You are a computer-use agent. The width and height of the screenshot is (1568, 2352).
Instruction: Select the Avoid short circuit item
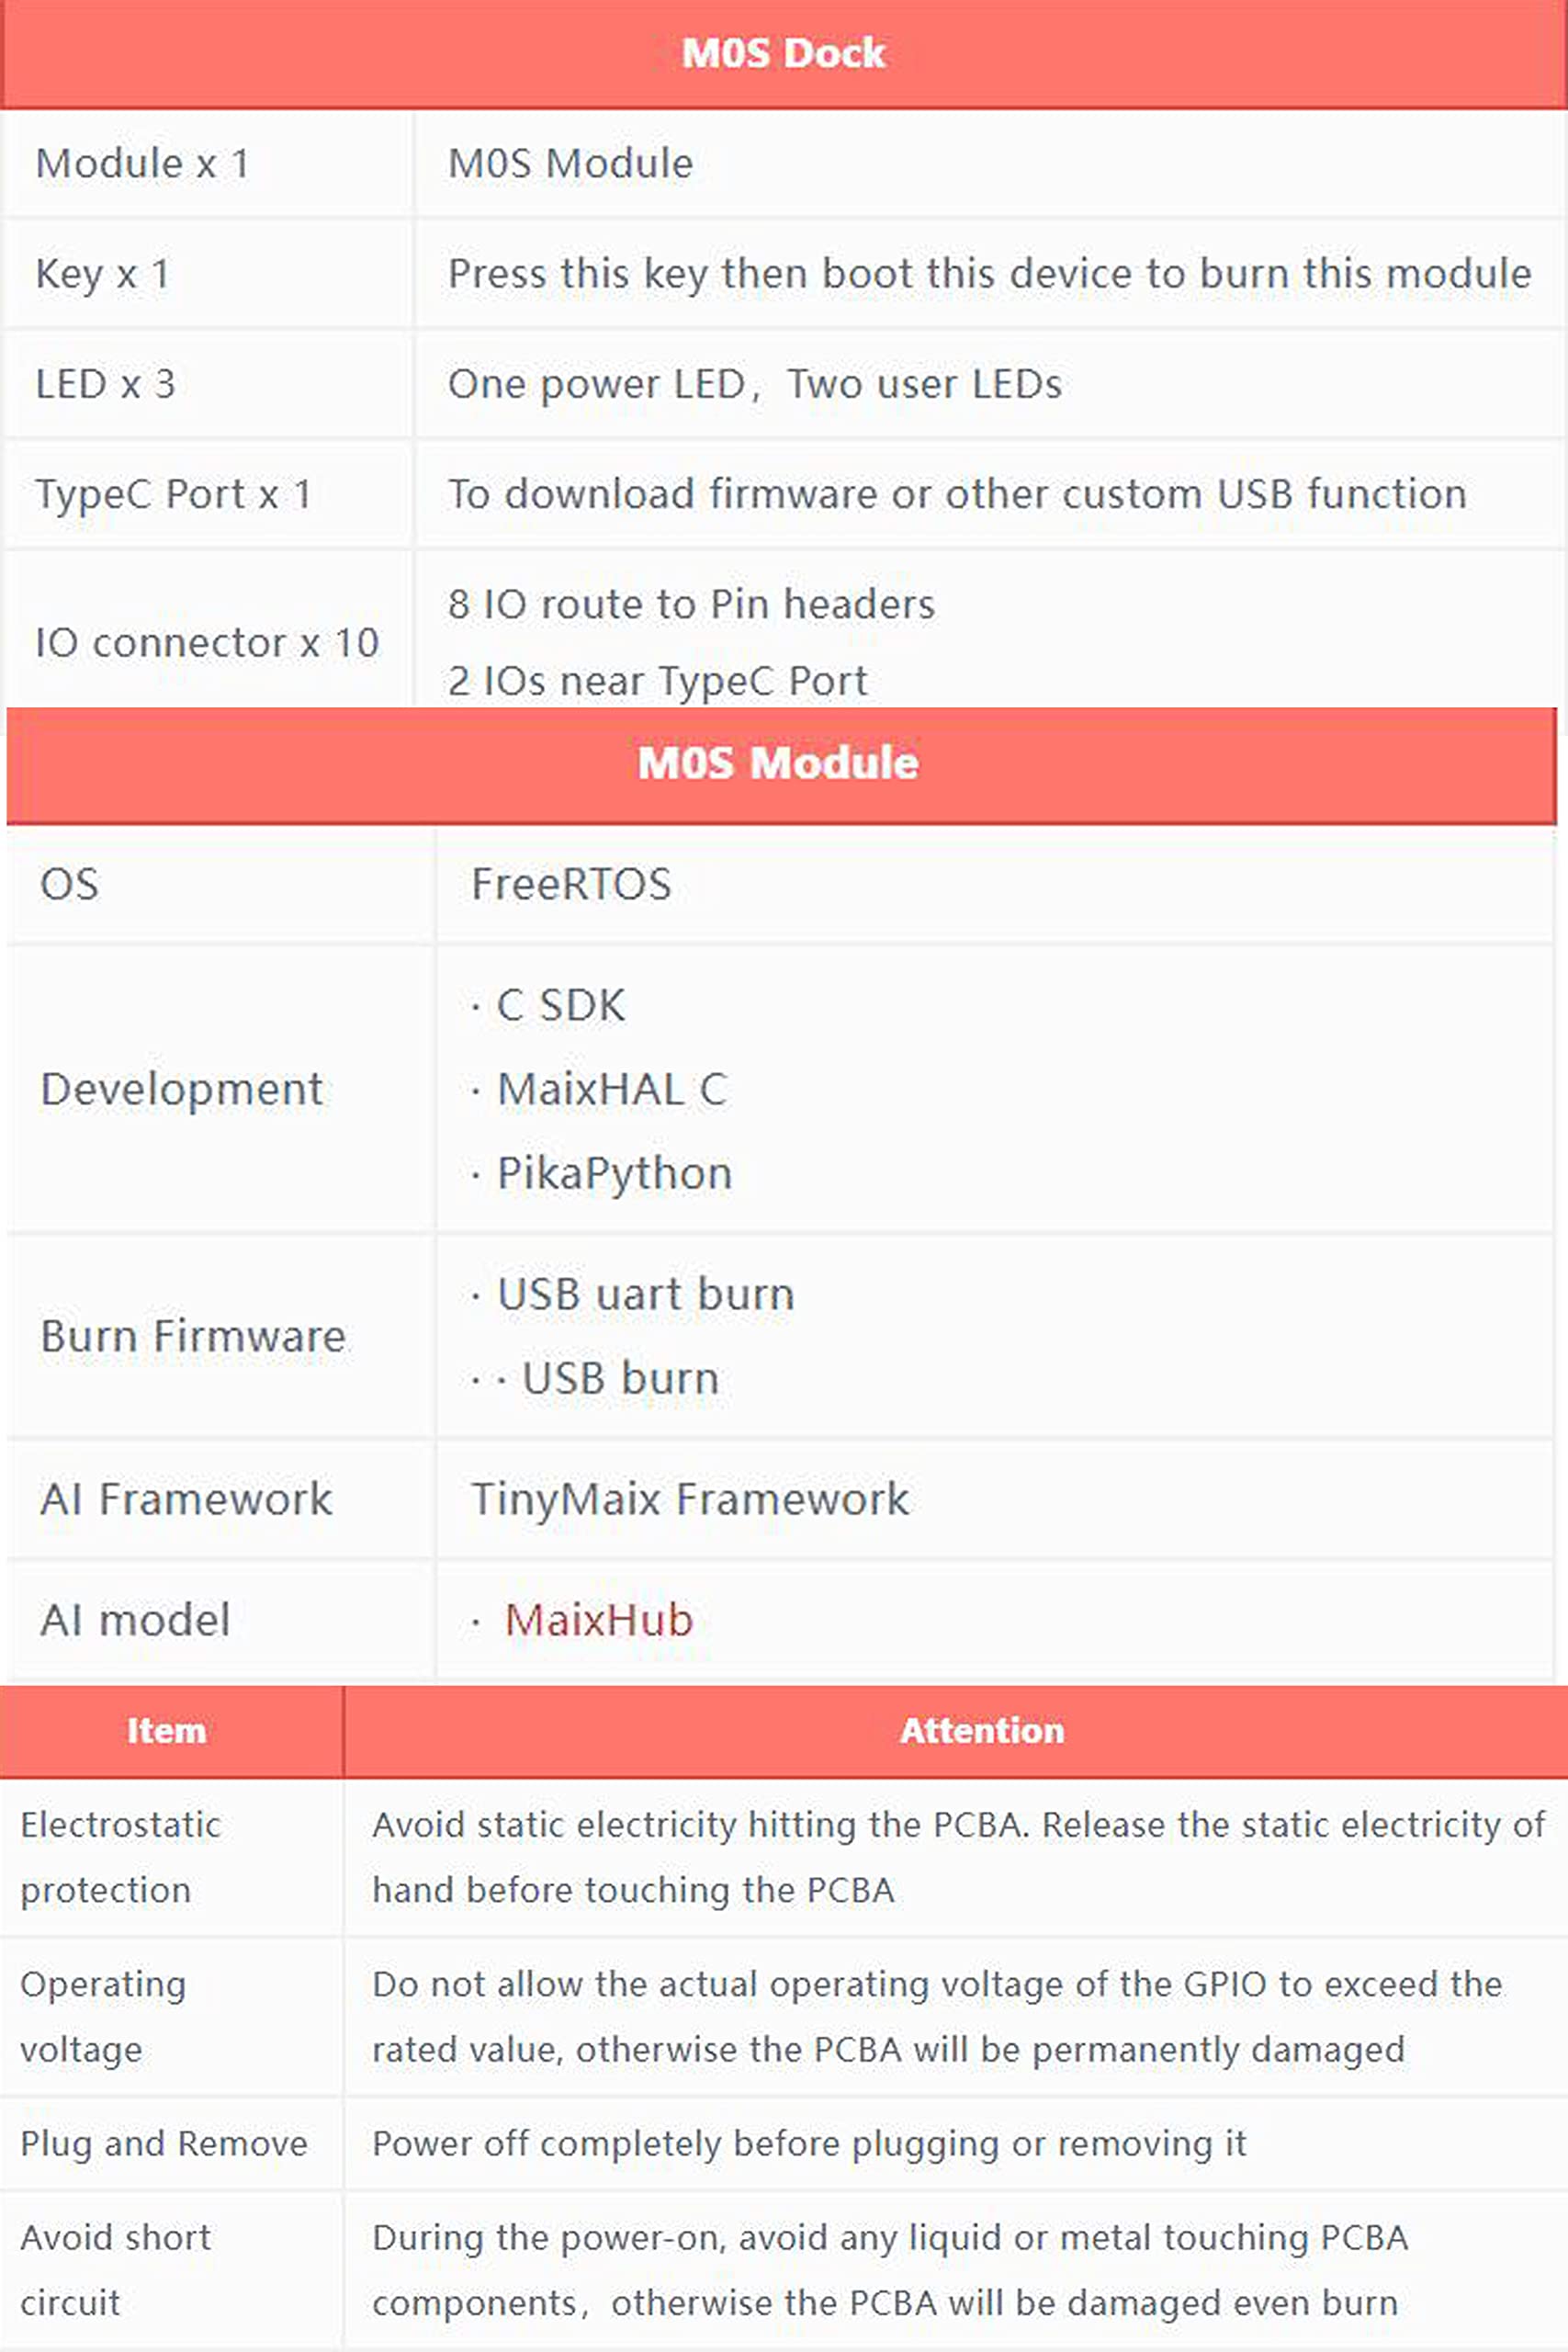(116, 2269)
